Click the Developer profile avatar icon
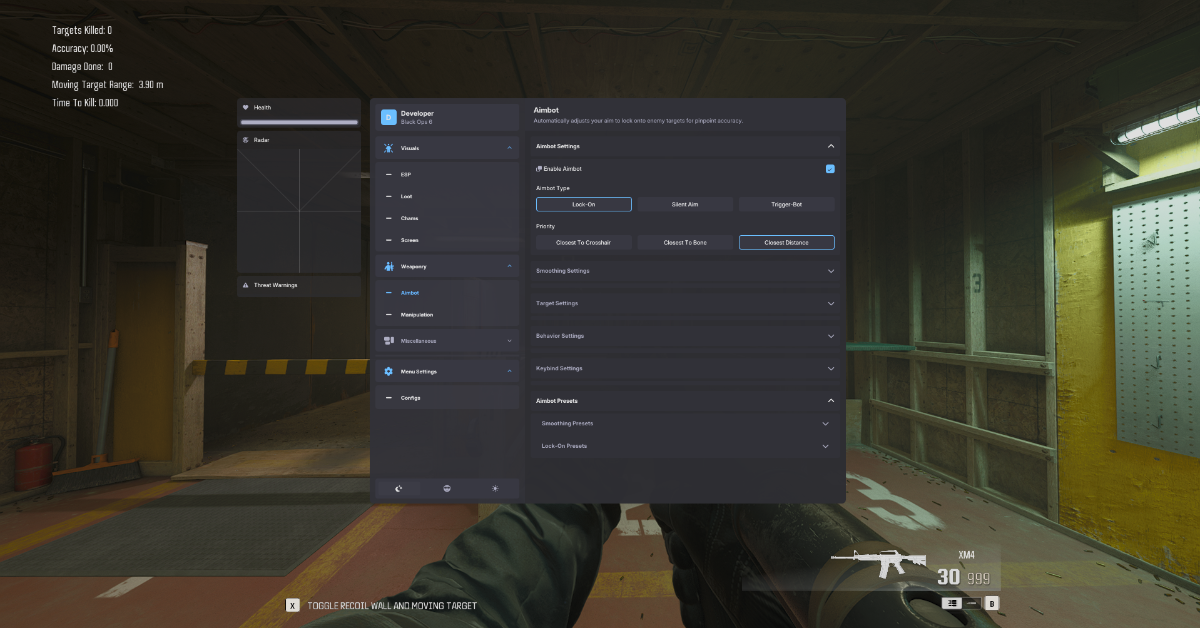1200x628 pixels. pos(388,117)
